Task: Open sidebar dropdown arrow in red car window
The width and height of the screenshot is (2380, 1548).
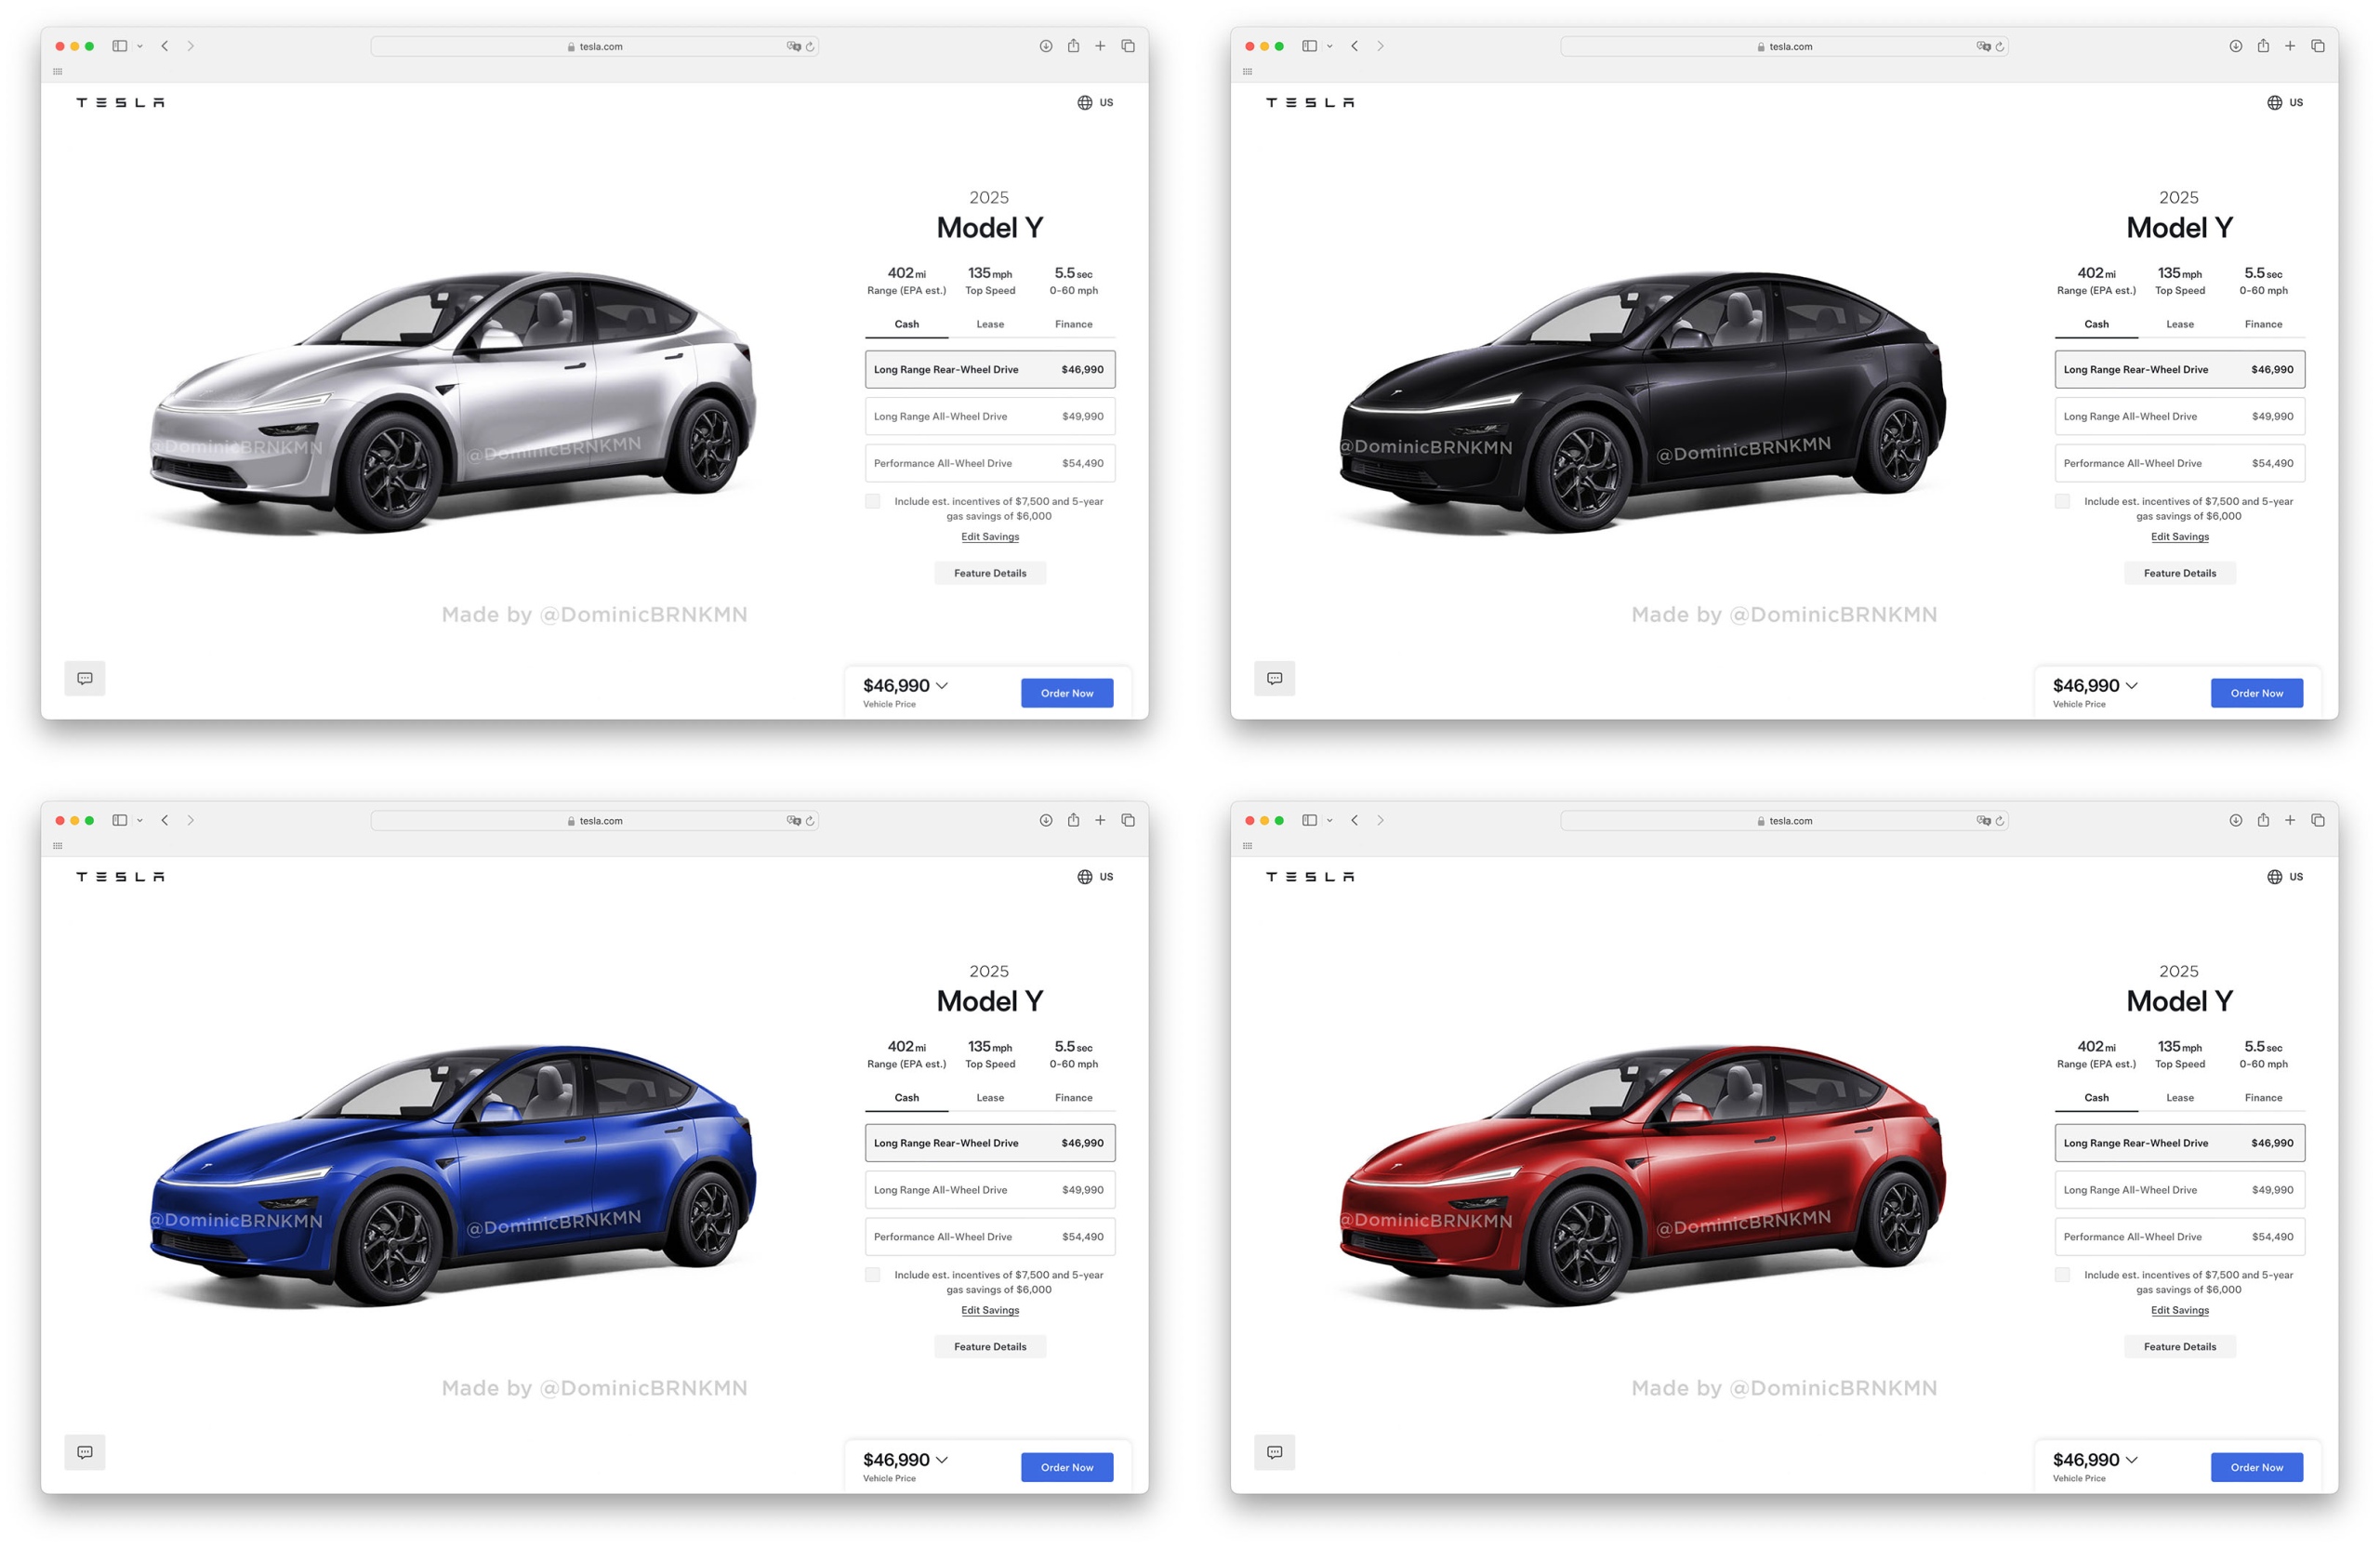Action: (x=1330, y=820)
